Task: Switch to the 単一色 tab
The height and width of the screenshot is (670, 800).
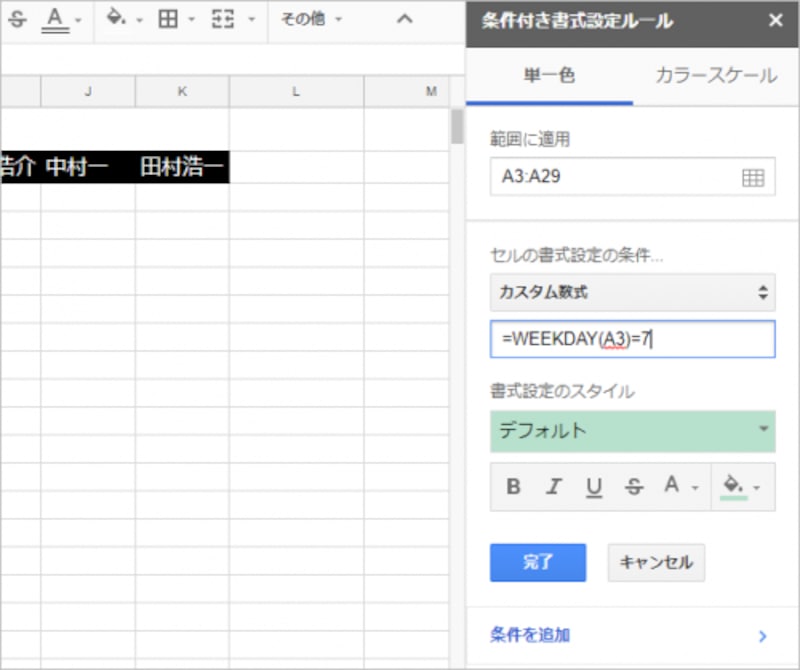Action: tap(549, 76)
